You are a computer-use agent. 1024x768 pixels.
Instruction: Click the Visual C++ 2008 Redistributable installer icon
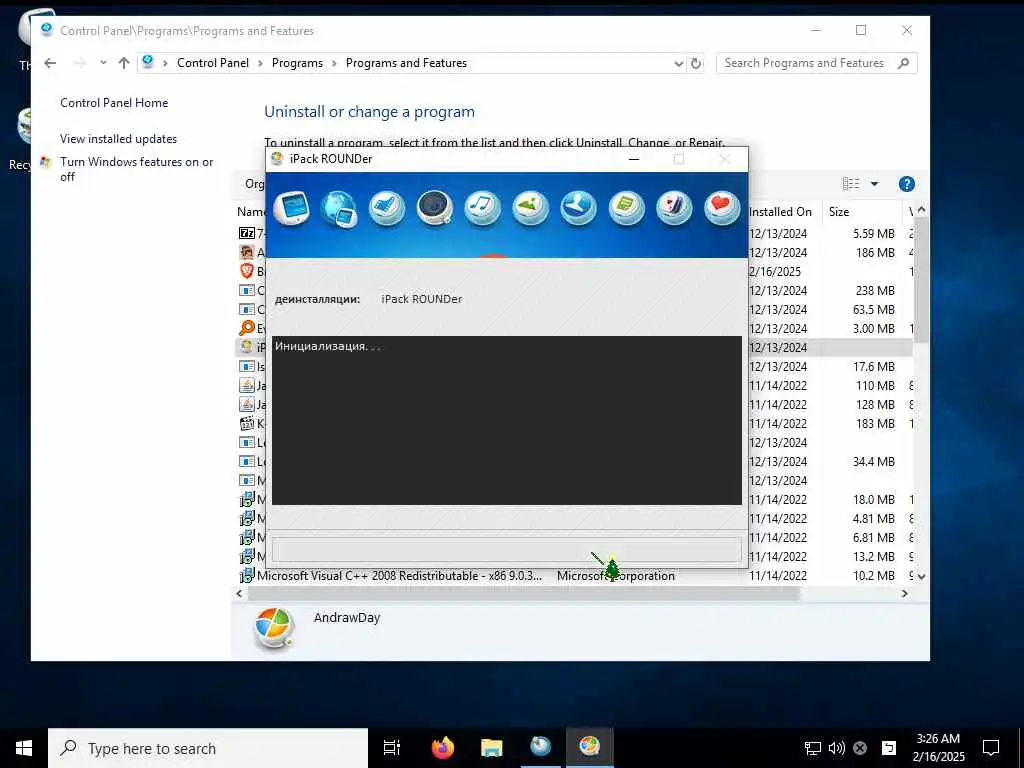247,575
